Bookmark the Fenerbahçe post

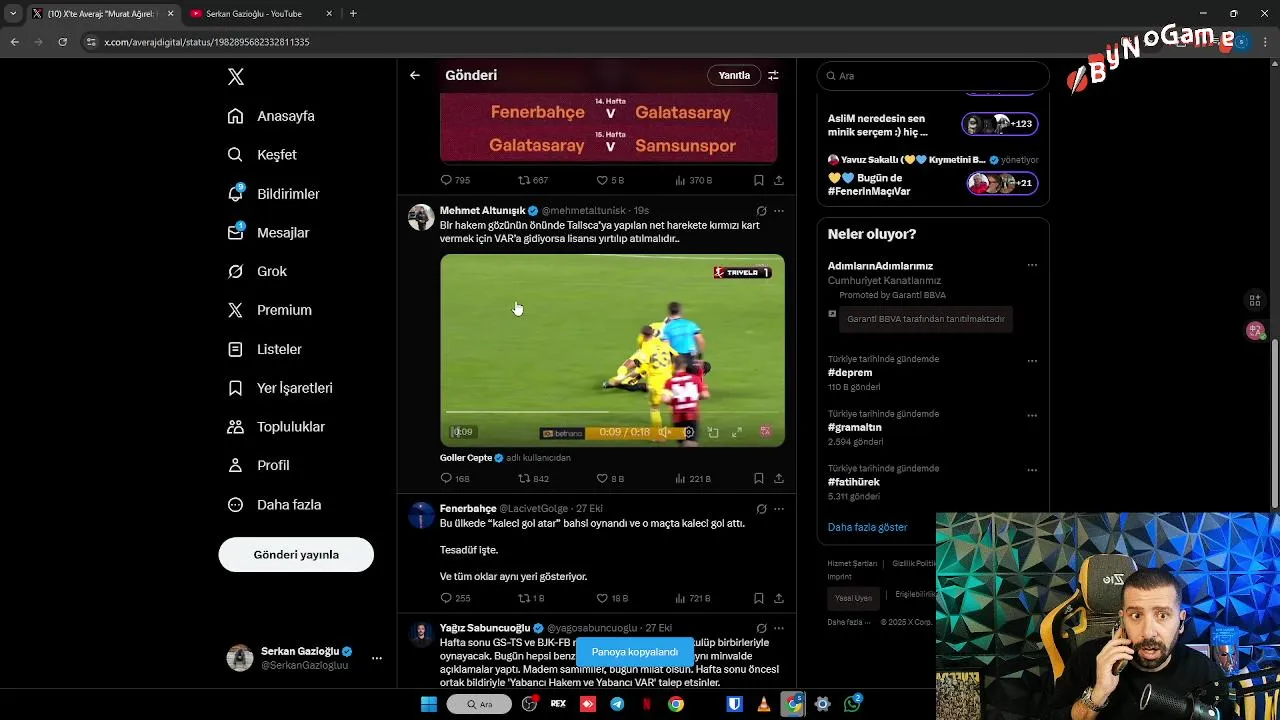point(759,598)
